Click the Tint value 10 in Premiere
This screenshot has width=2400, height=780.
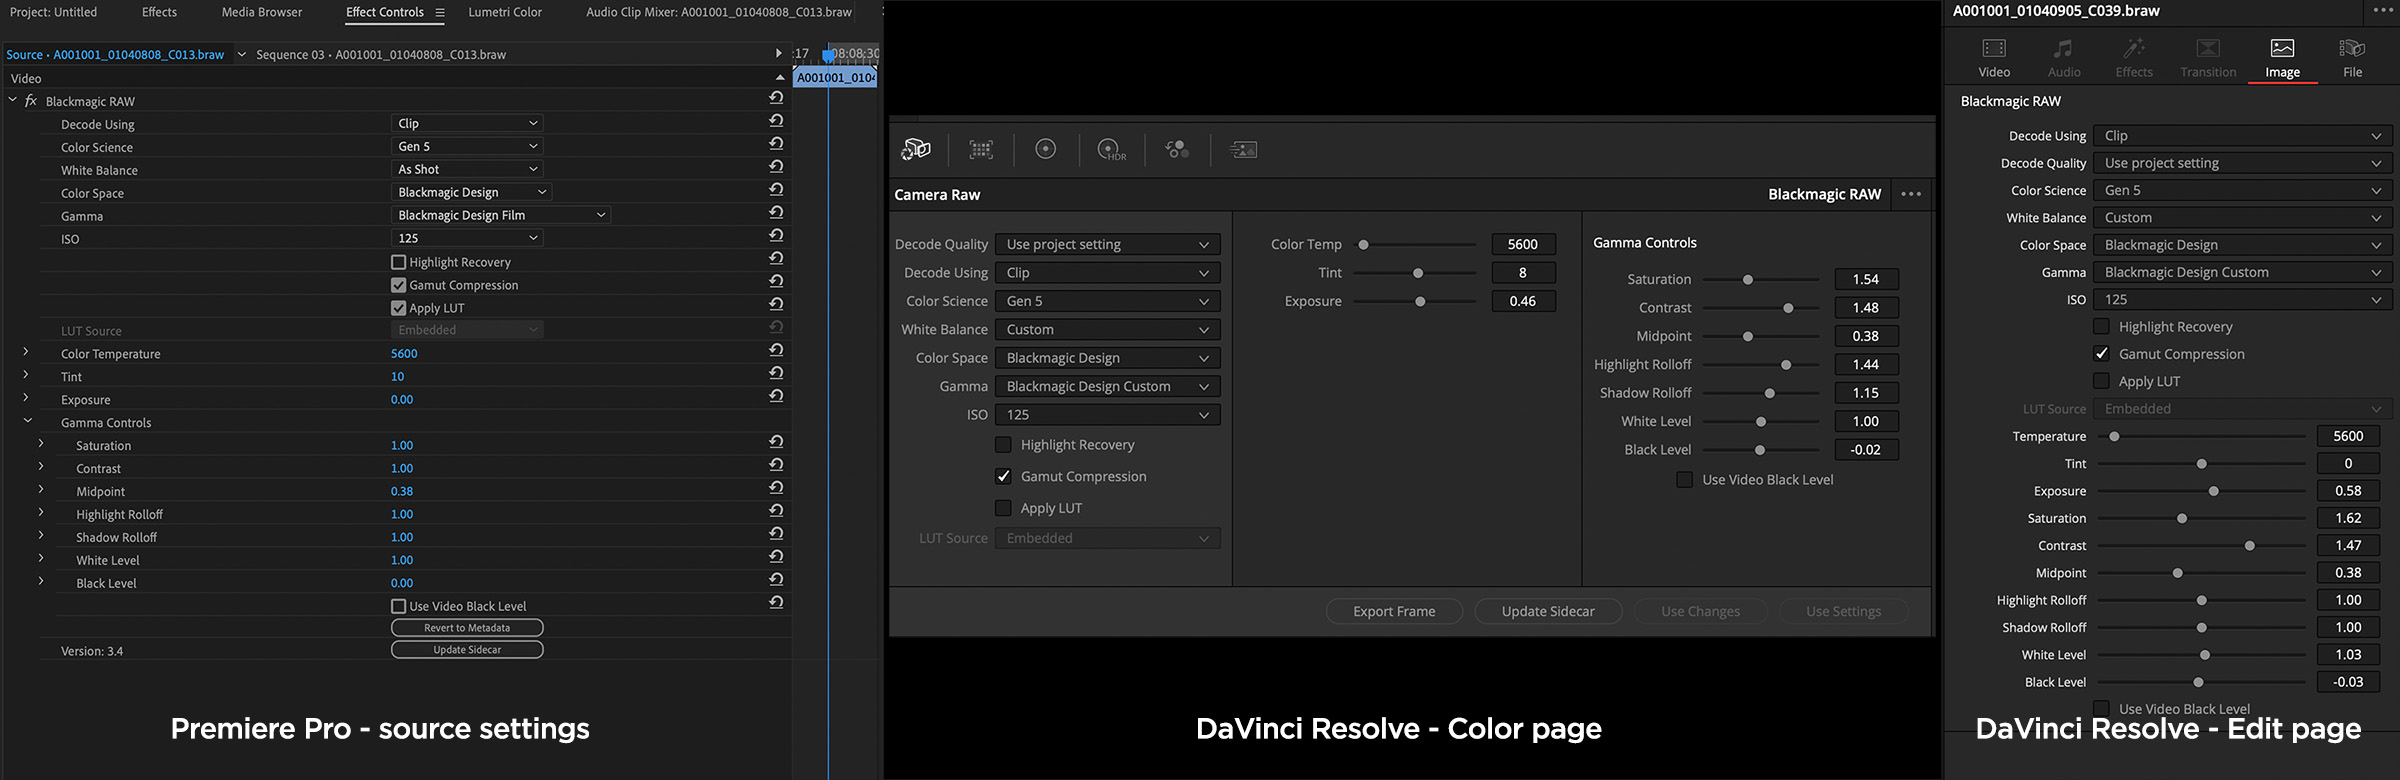coord(398,376)
